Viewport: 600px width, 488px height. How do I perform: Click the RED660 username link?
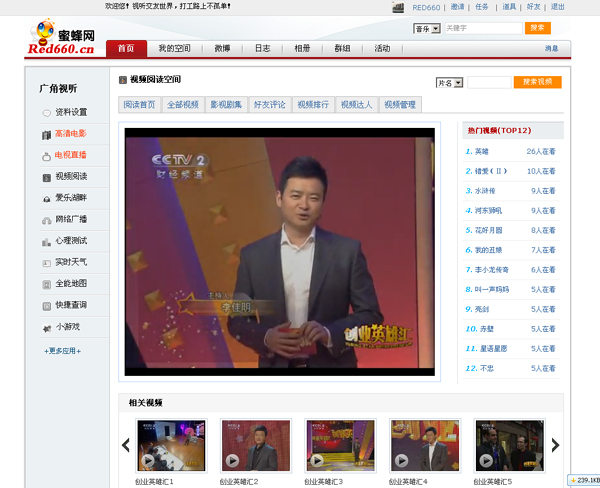(x=426, y=8)
